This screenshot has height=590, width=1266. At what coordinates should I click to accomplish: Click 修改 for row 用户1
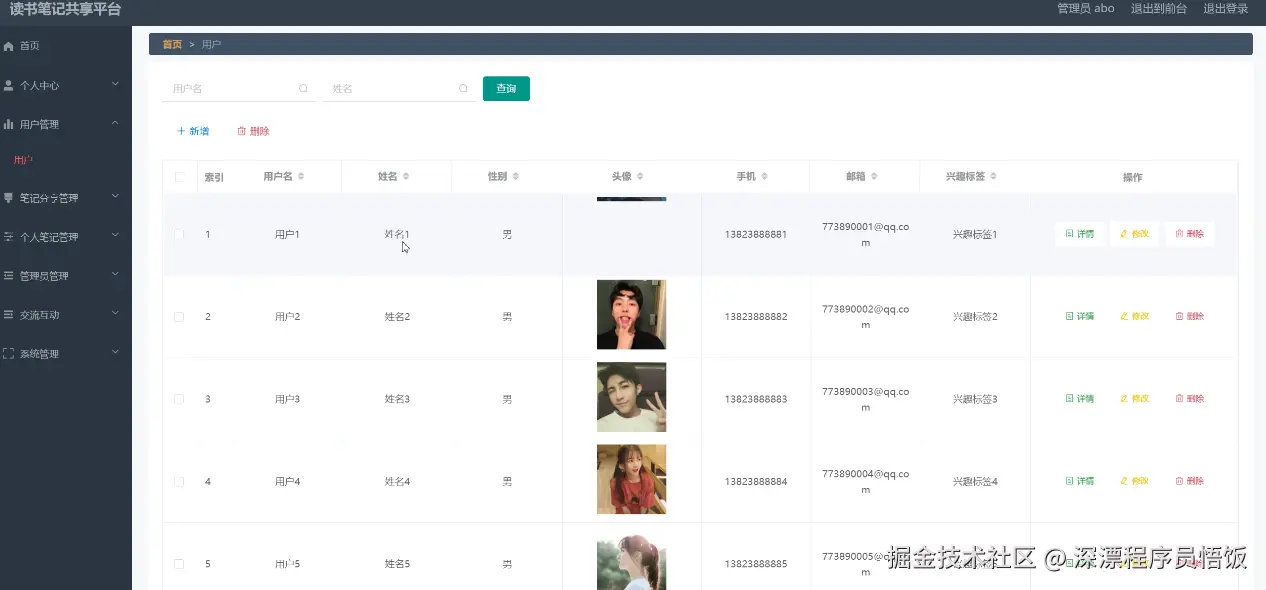tap(1134, 234)
